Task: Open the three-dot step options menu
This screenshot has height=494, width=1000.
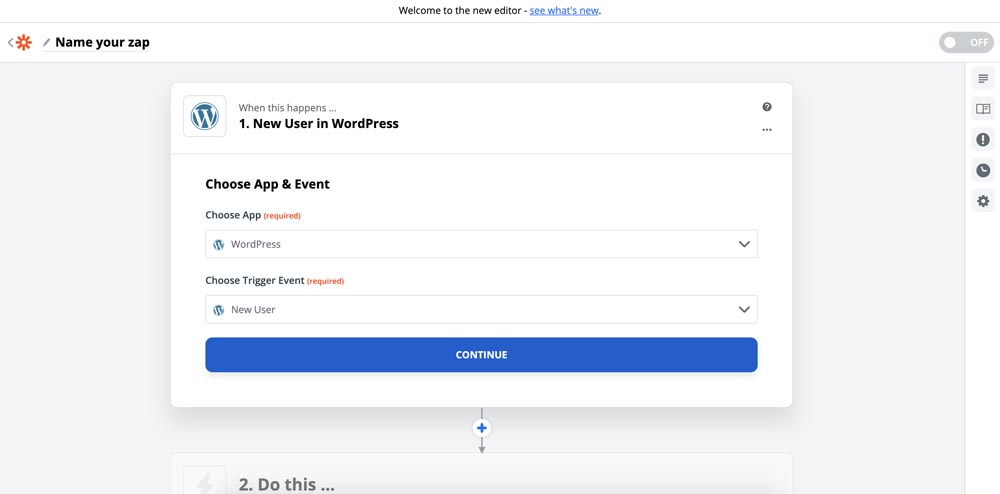Action: point(767,130)
